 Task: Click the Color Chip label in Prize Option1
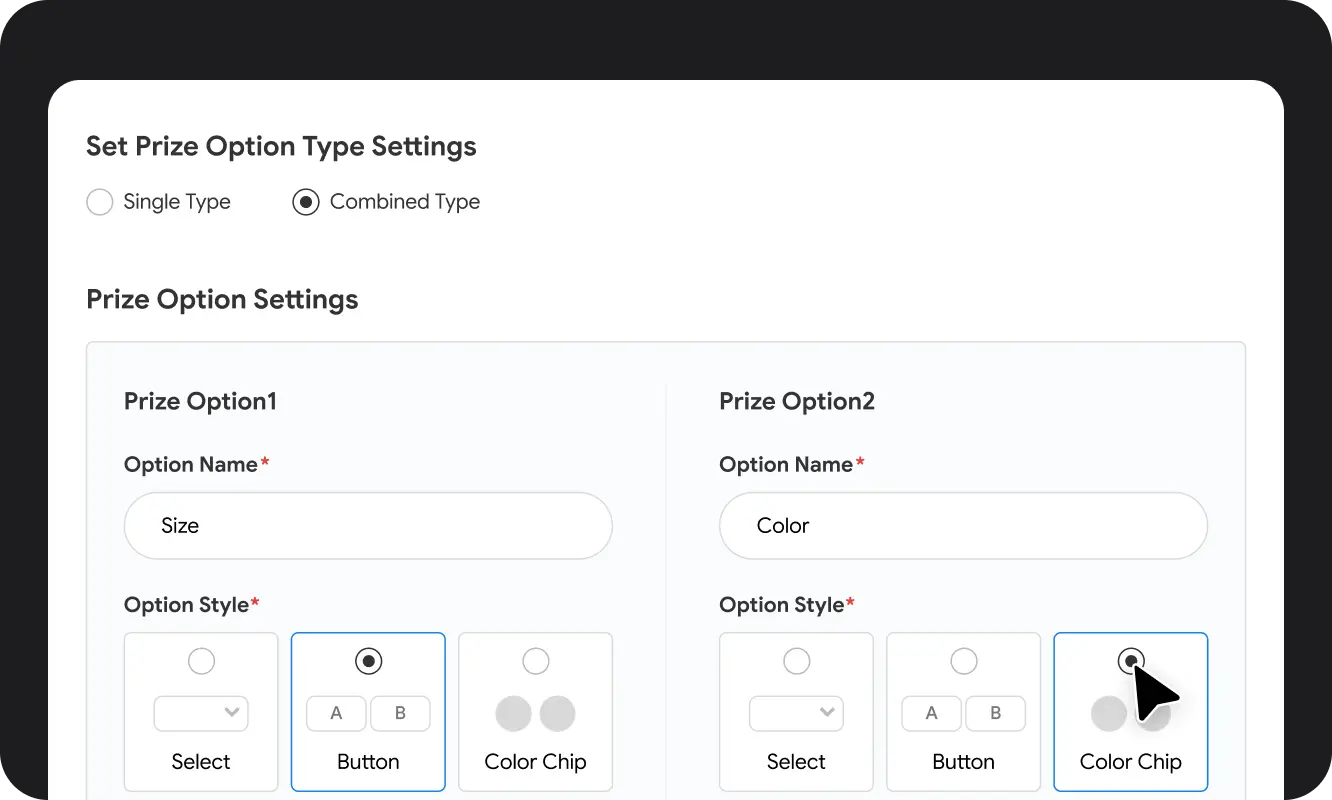pyautogui.click(x=535, y=762)
